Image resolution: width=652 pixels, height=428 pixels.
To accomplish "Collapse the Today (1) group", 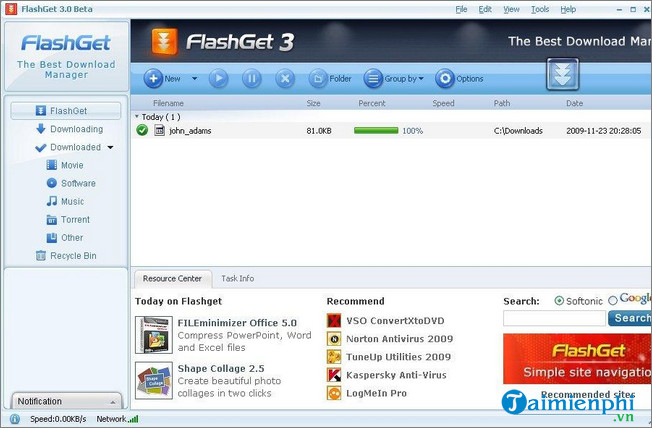I will [x=137, y=116].
